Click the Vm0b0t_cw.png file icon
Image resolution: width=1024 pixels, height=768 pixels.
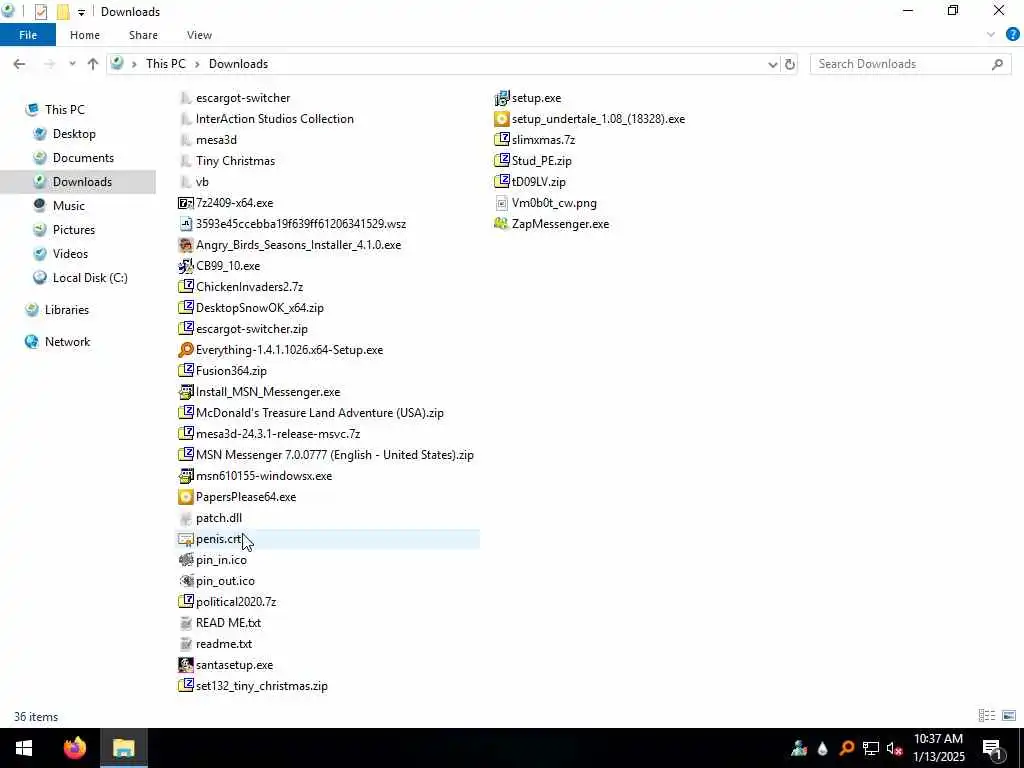(502, 203)
